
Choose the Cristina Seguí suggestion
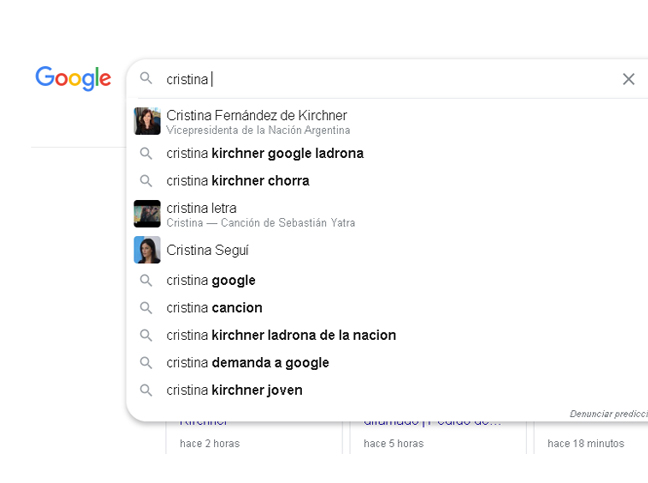(x=388, y=250)
